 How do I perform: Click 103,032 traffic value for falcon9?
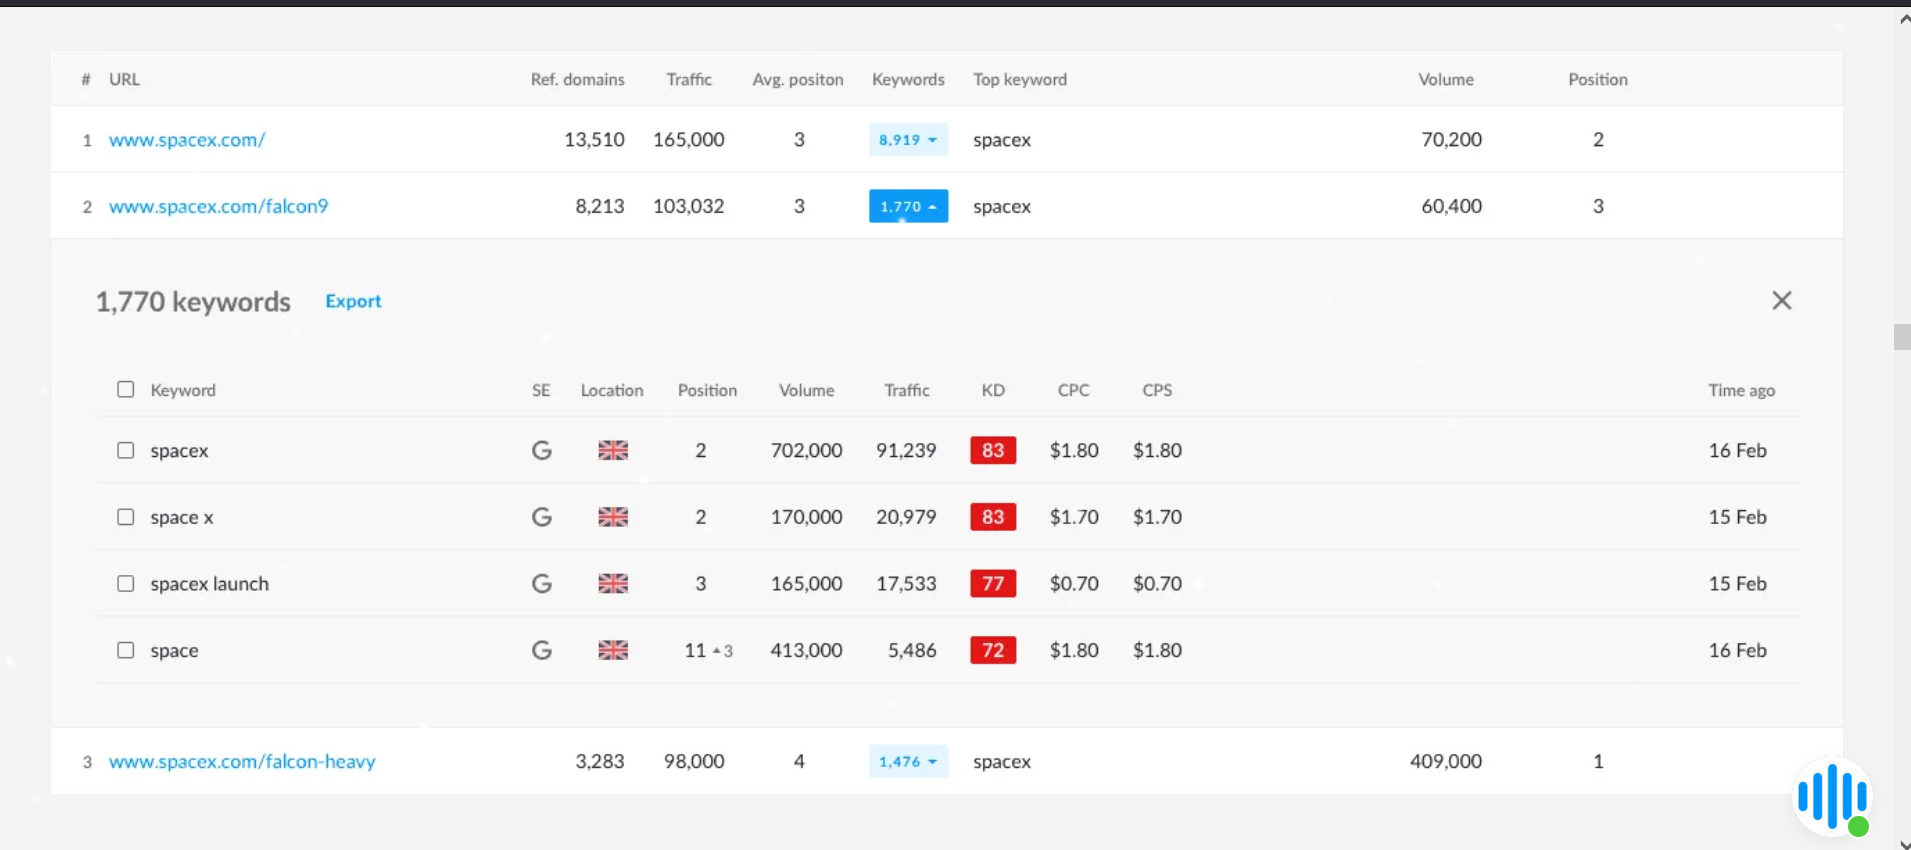pyautogui.click(x=688, y=206)
